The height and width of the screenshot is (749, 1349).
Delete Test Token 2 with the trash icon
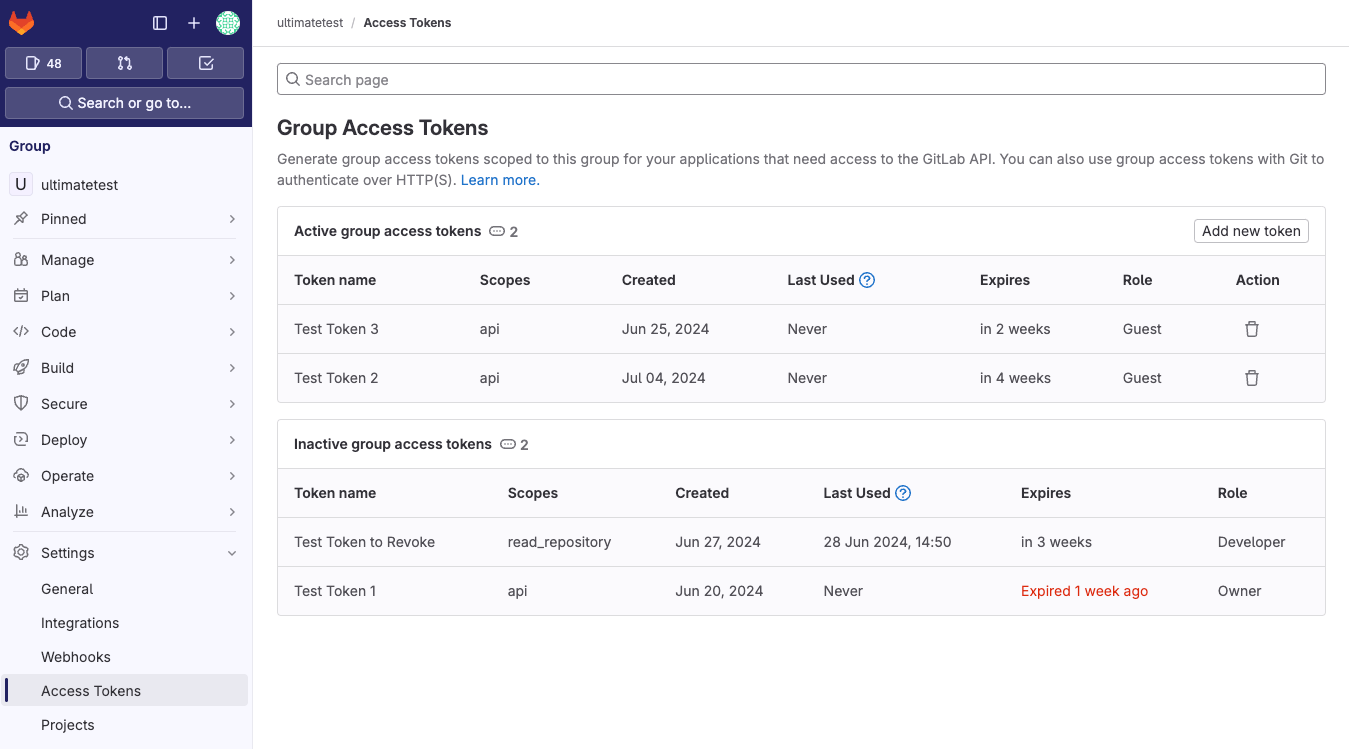tap(1252, 378)
